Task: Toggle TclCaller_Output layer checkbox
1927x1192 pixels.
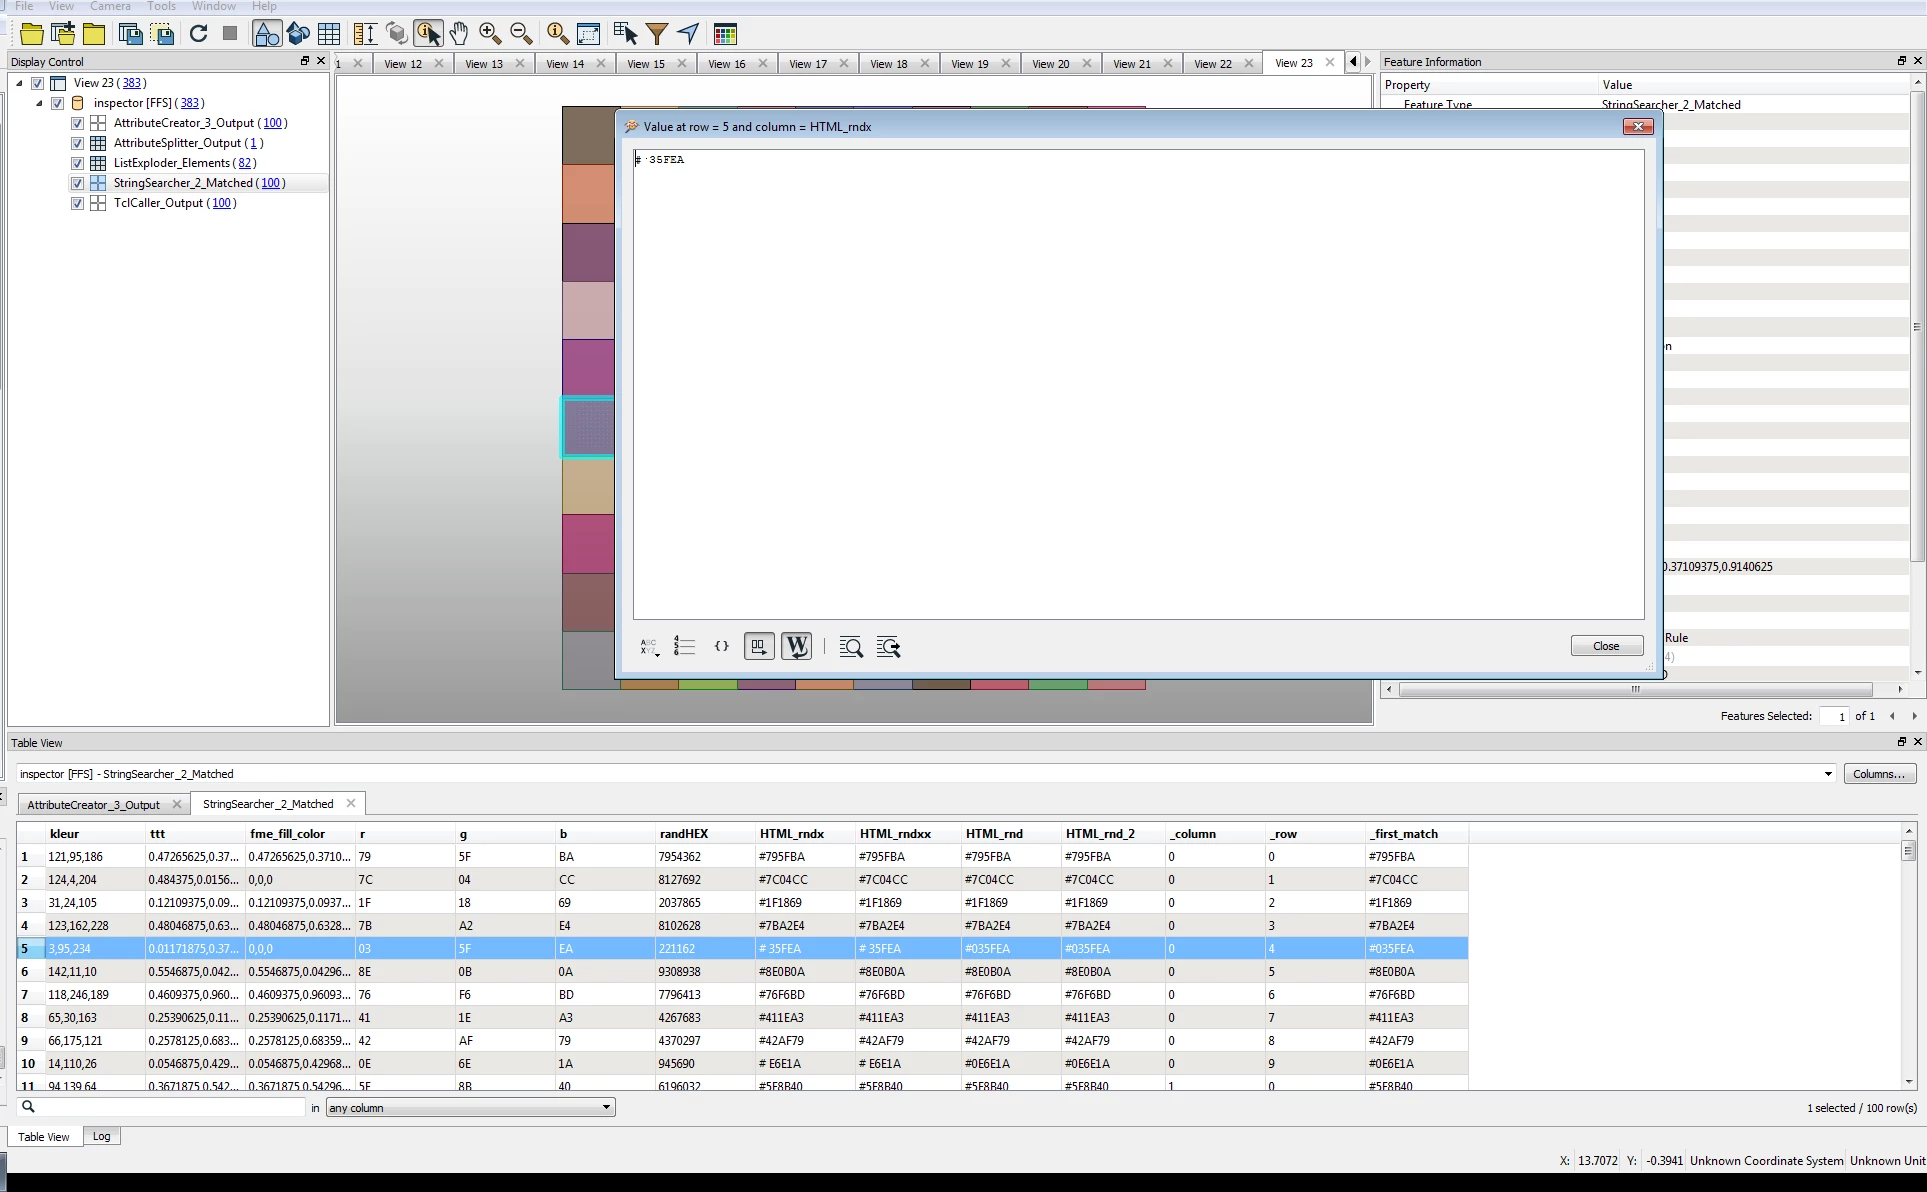Action: click(x=77, y=203)
